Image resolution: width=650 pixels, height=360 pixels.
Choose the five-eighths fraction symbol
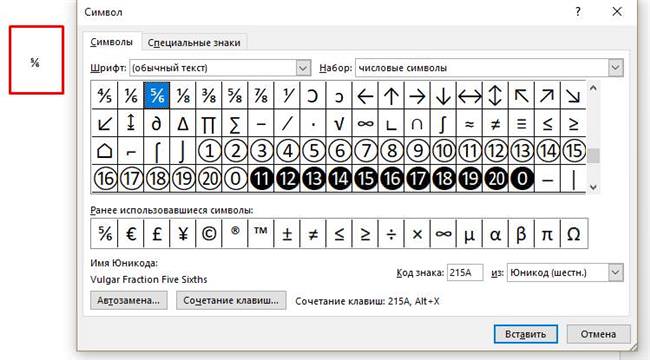[x=235, y=96]
